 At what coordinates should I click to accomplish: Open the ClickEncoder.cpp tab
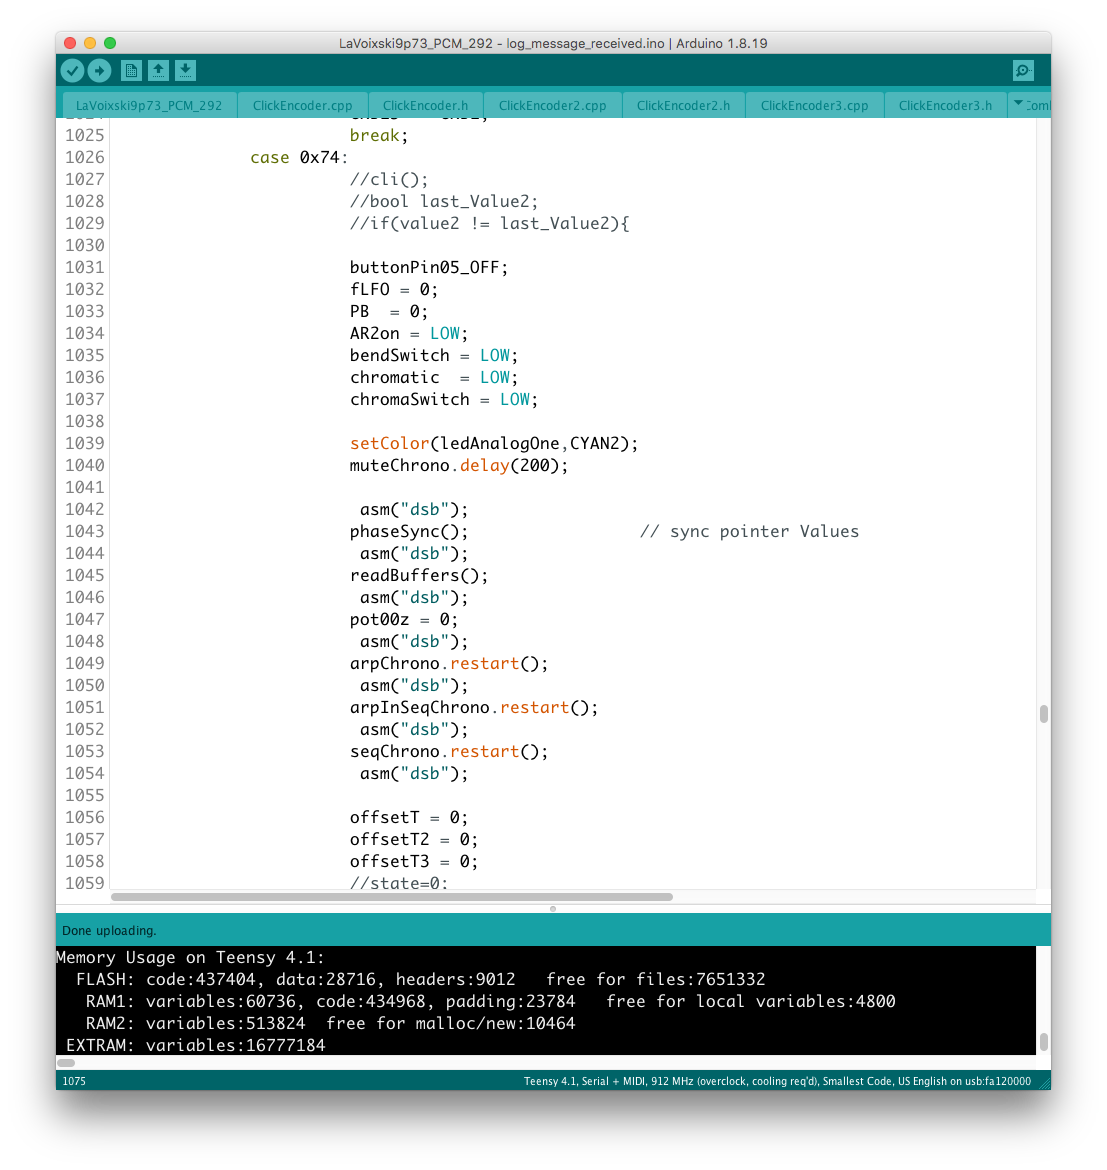(302, 105)
